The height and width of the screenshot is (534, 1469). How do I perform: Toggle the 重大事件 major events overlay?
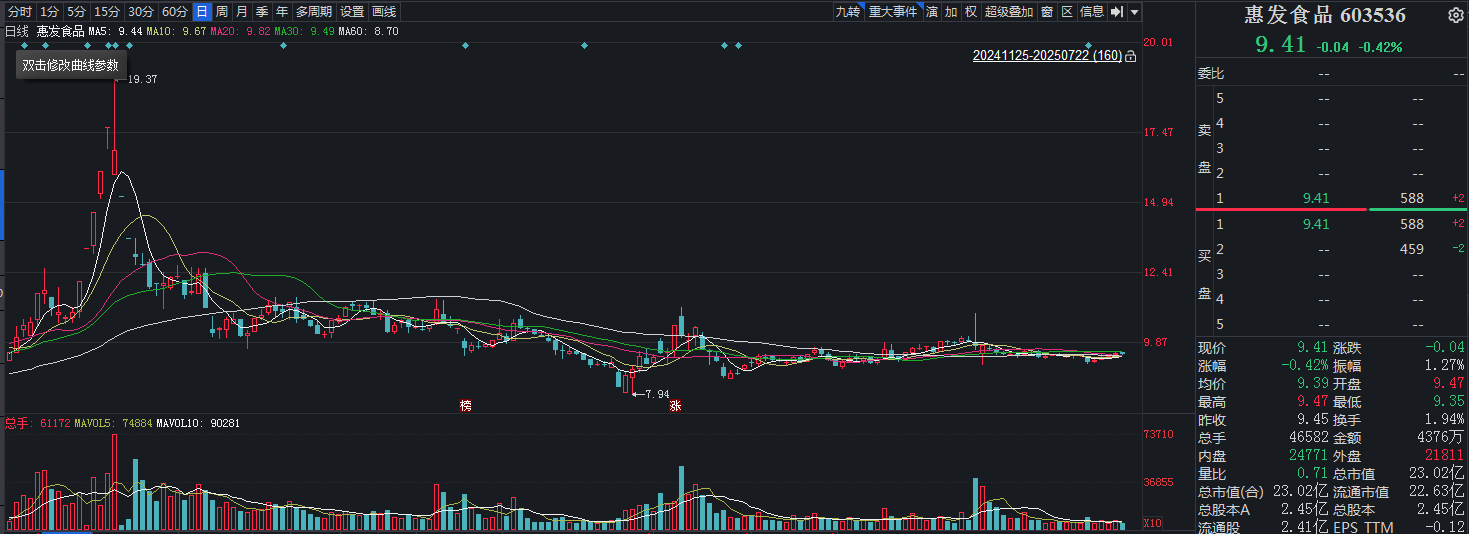893,12
